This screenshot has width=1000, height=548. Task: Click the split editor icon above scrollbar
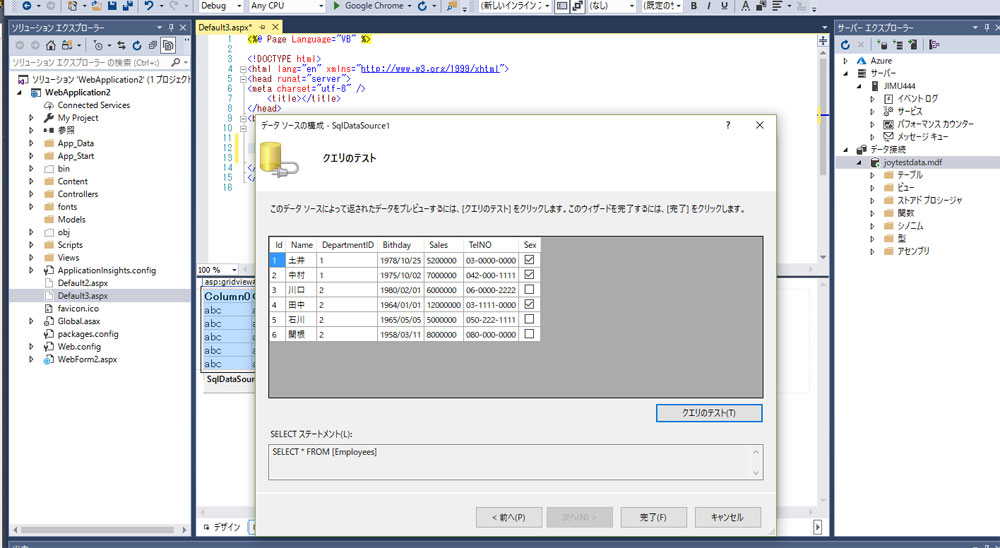click(823, 41)
